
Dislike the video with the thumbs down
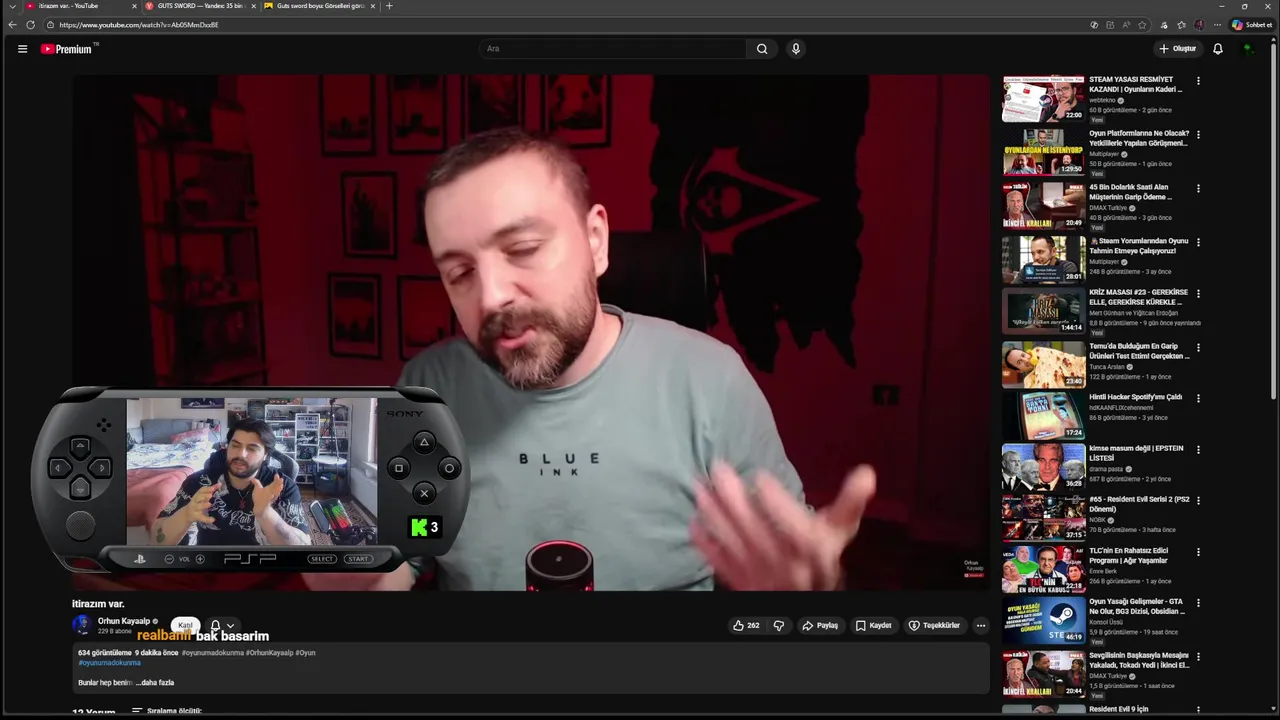click(x=779, y=625)
